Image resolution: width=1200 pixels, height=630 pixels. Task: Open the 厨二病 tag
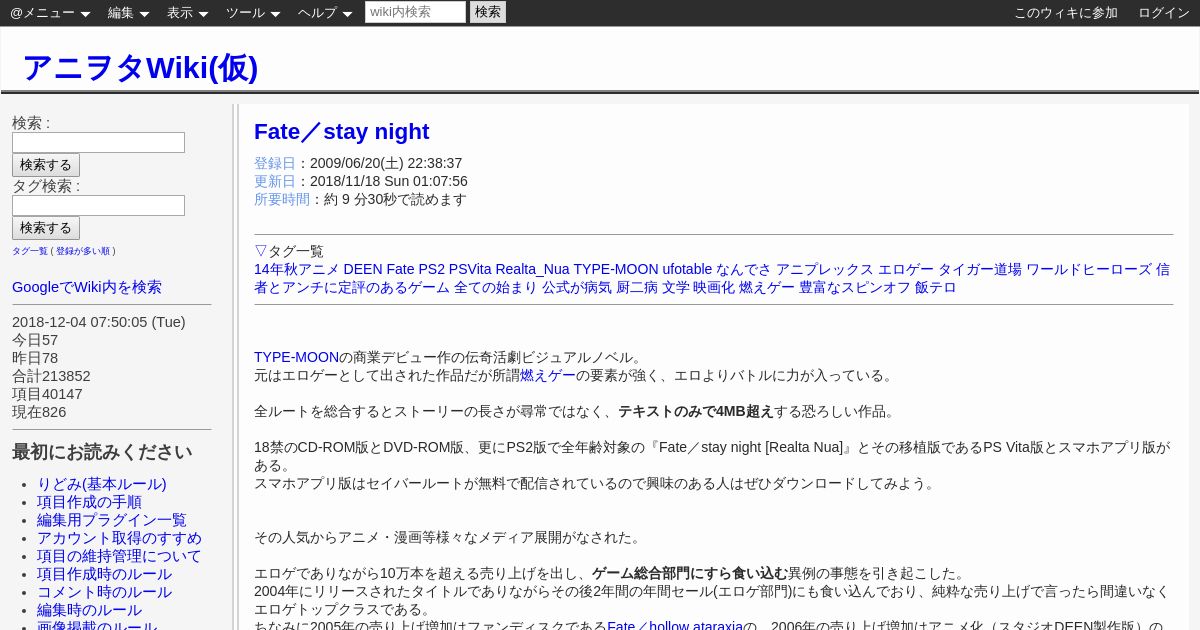pos(637,287)
